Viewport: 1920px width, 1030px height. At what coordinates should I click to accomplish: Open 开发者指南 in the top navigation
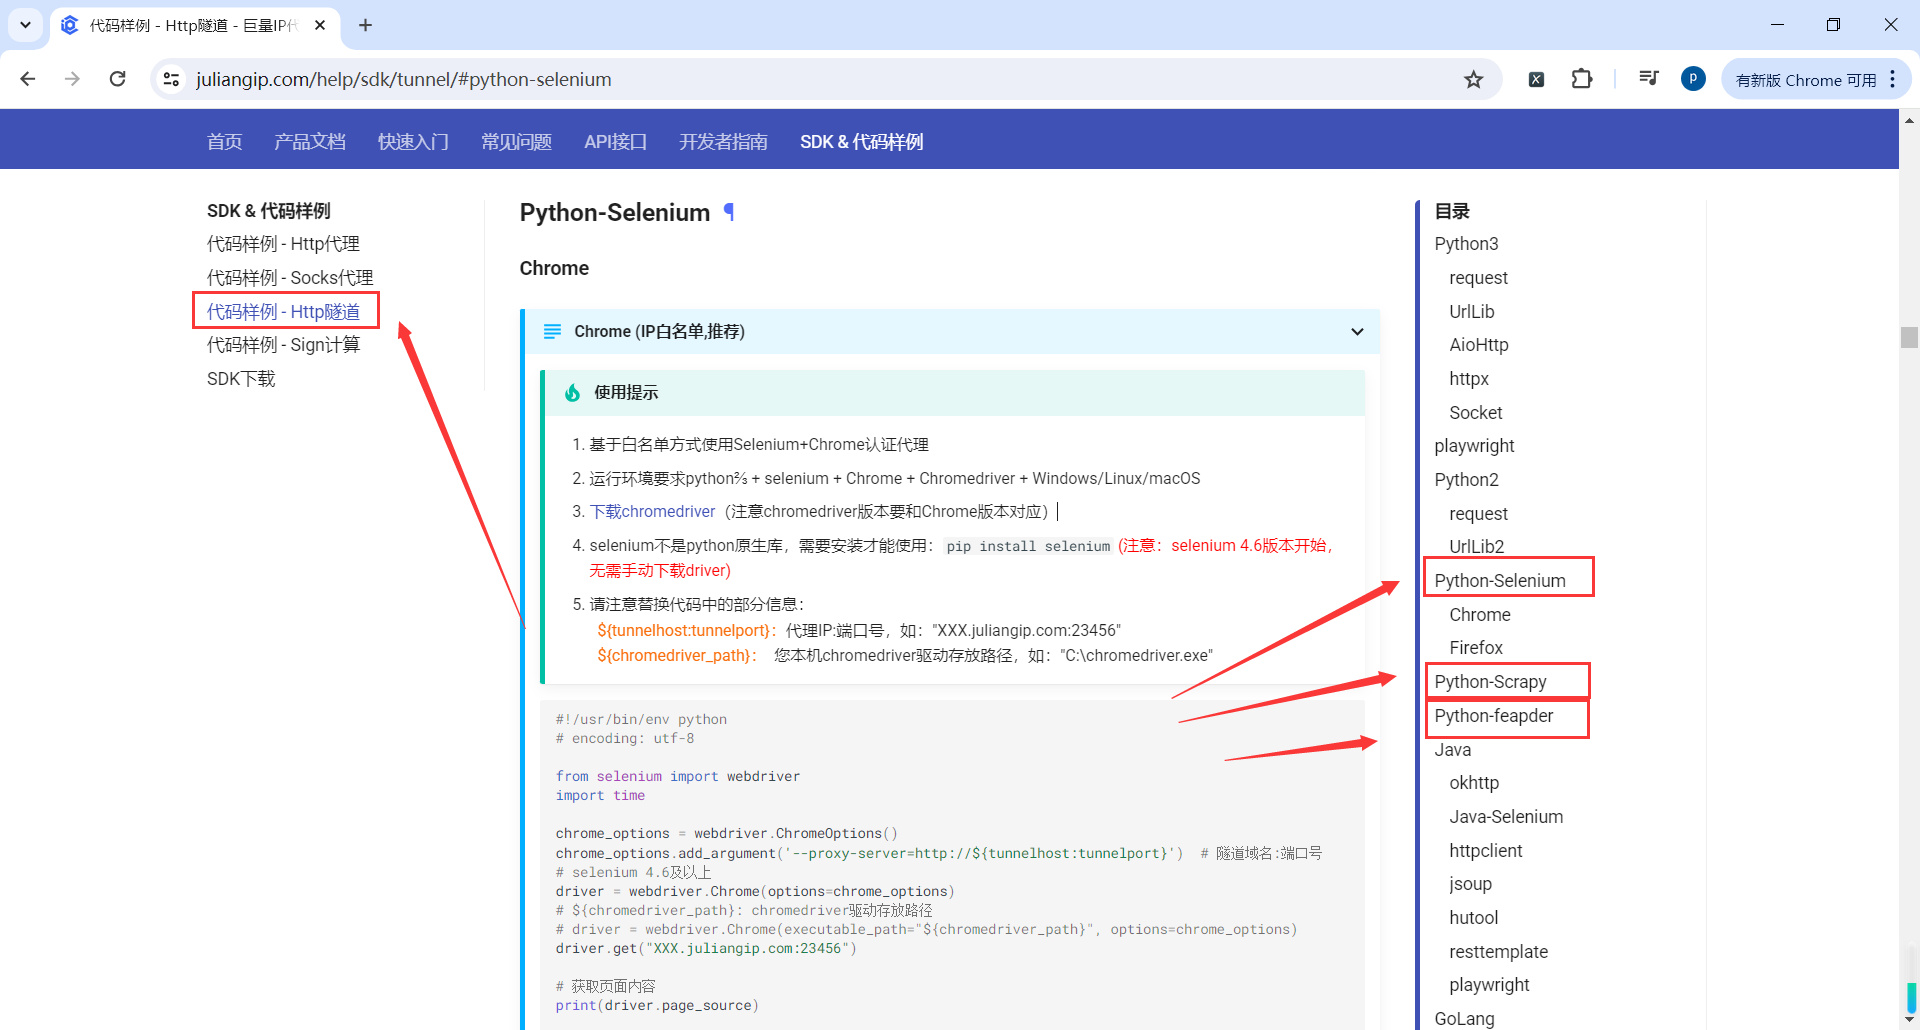723,142
